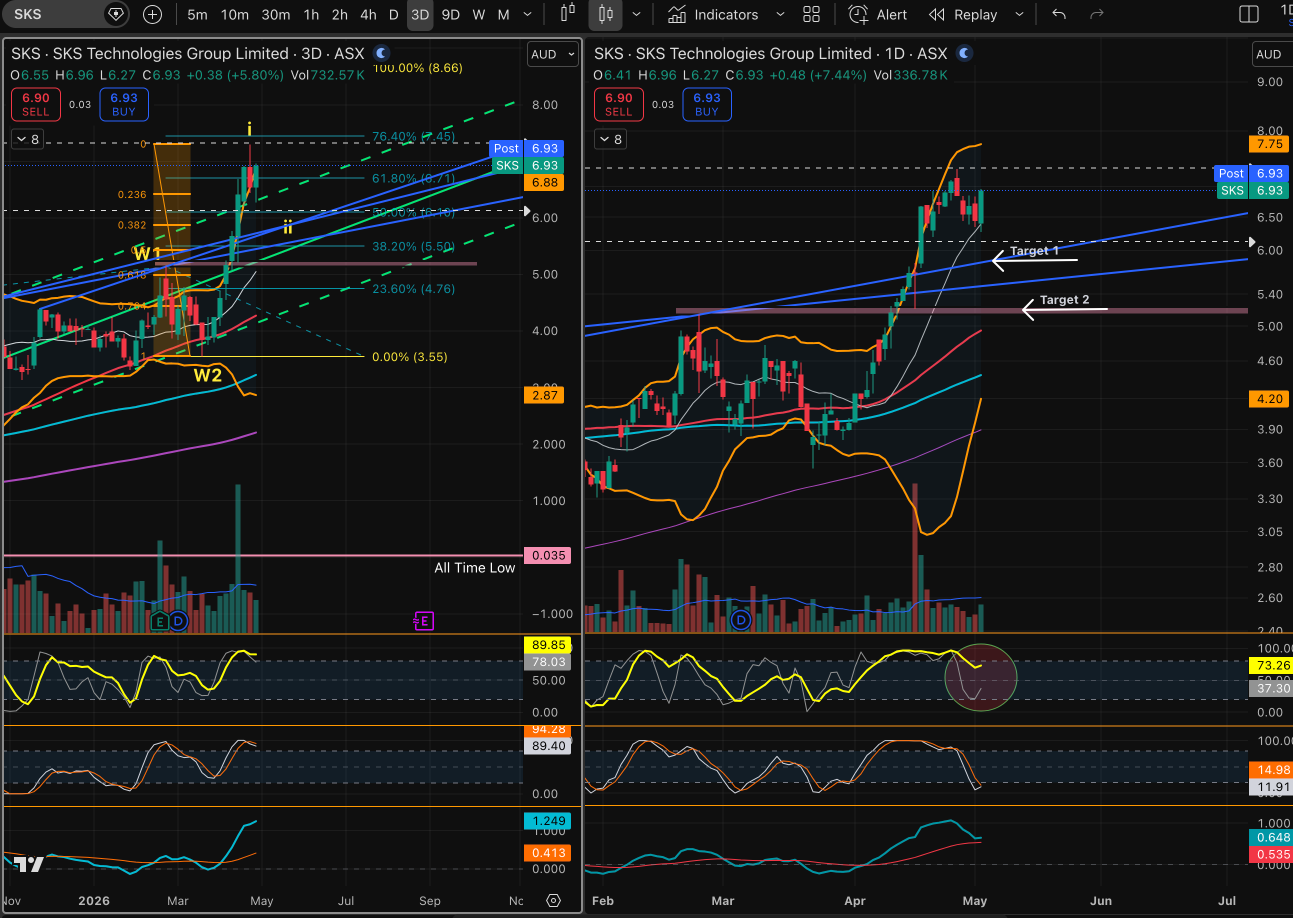The height and width of the screenshot is (918, 1293).
Task: Click the W2 wave label
Action: pyautogui.click(x=208, y=376)
